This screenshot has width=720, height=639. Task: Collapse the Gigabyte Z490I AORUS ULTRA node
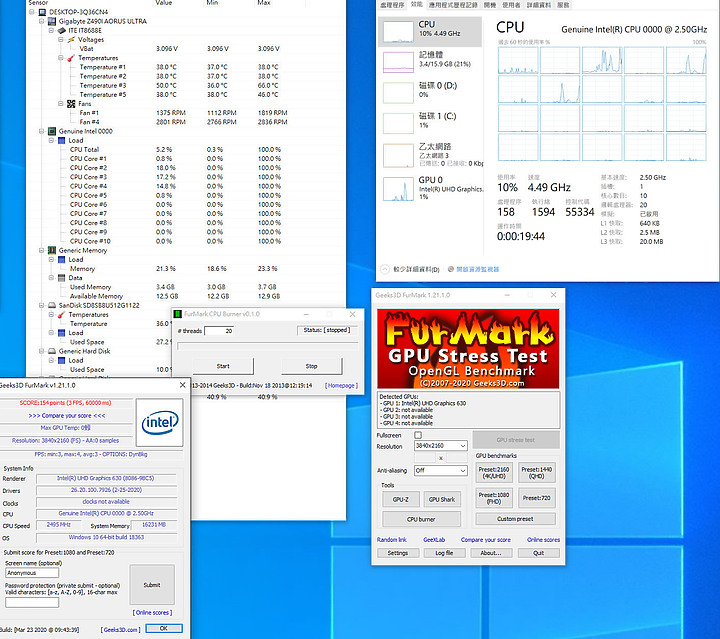click(41, 21)
